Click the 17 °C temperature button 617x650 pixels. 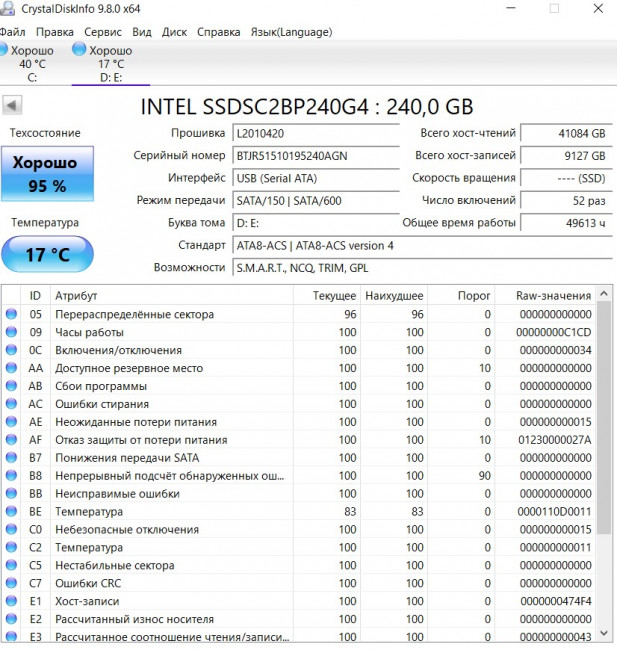tap(47, 254)
